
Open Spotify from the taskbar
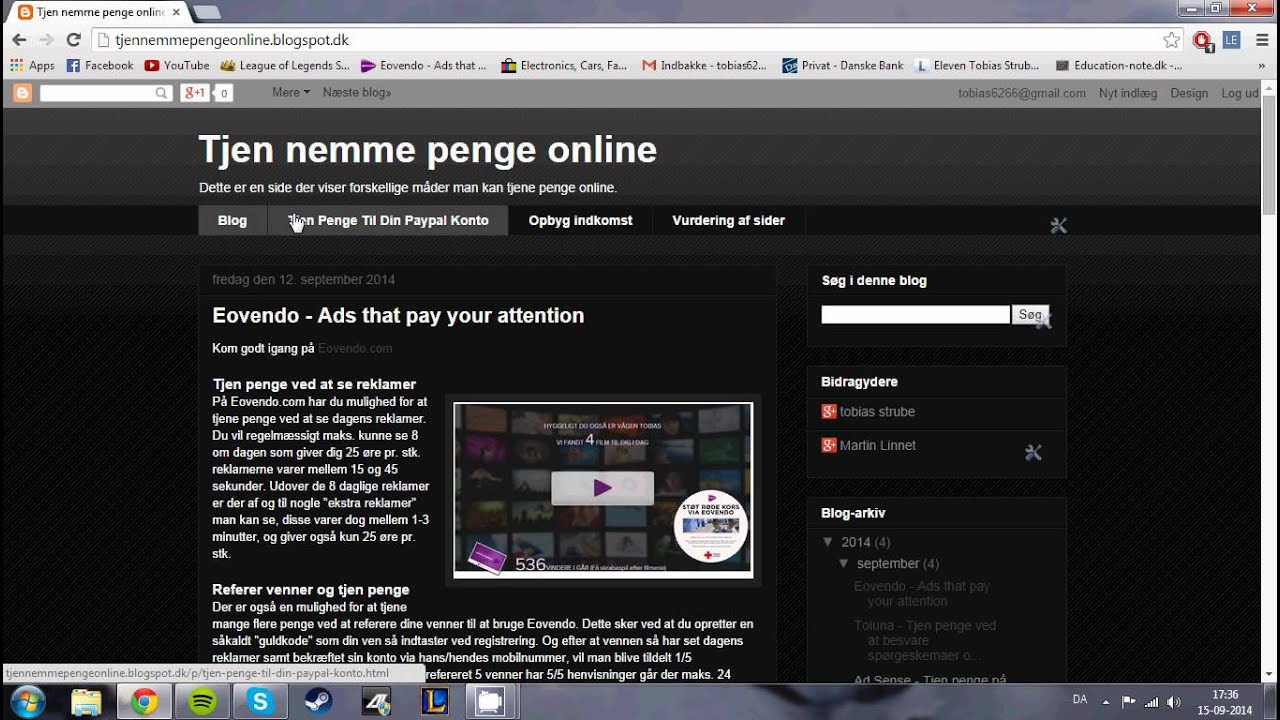coord(202,702)
